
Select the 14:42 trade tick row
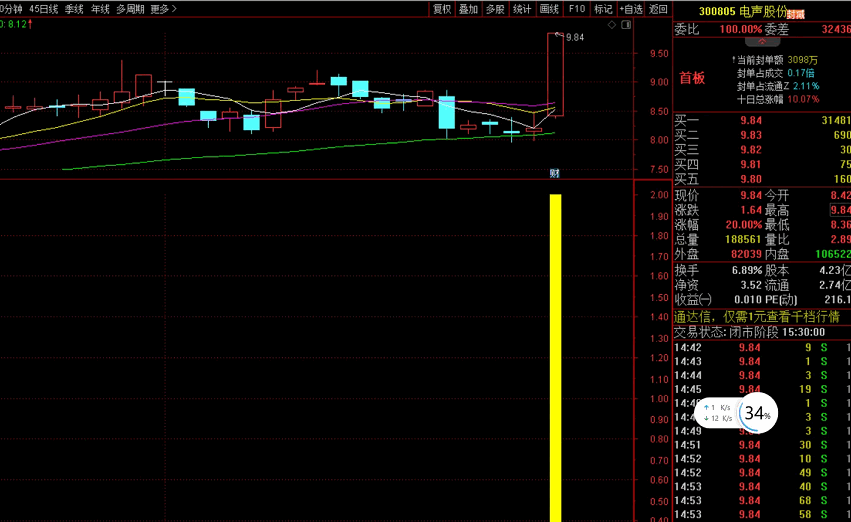click(x=762, y=348)
